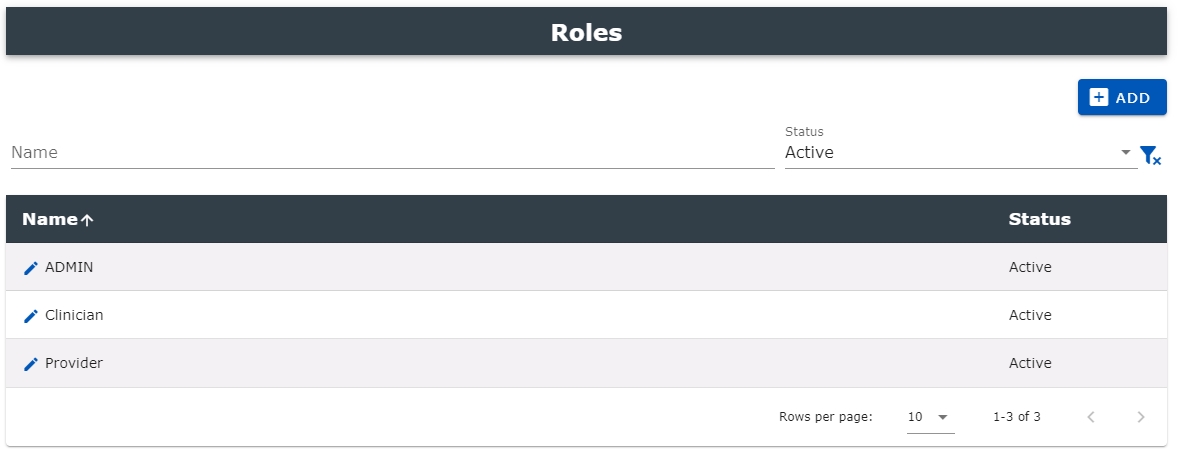
Task: Select the ADMIN role name
Action: tap(69, 267)
